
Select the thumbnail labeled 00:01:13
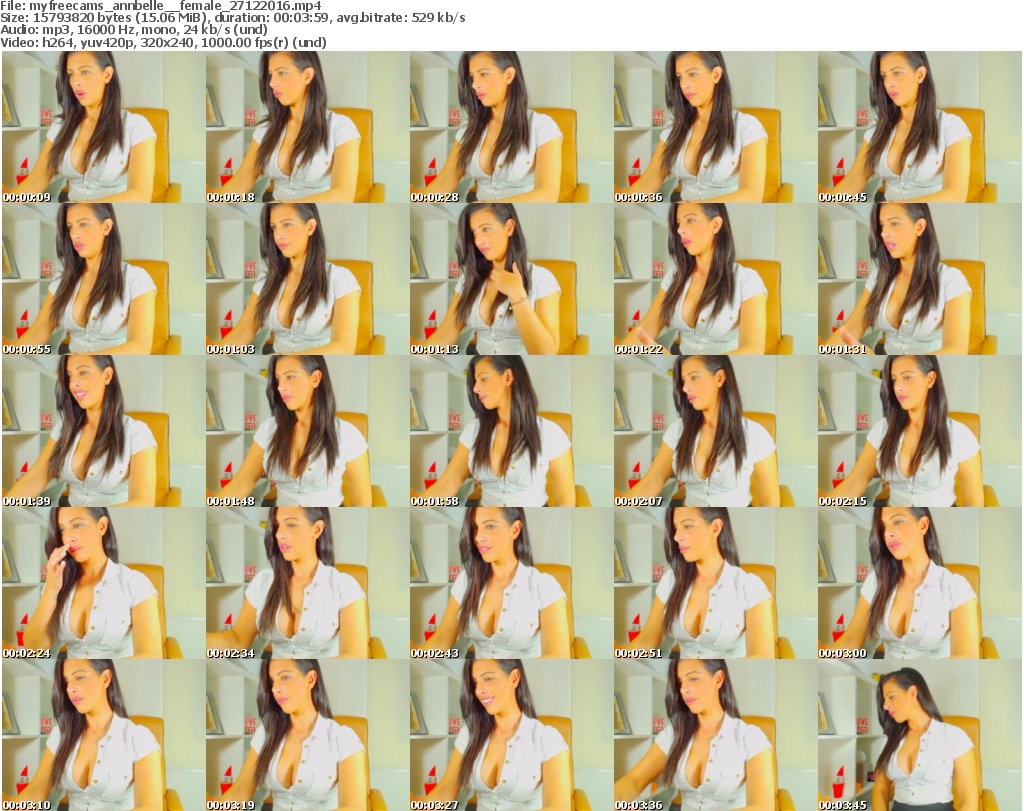[x=511, y=279]
